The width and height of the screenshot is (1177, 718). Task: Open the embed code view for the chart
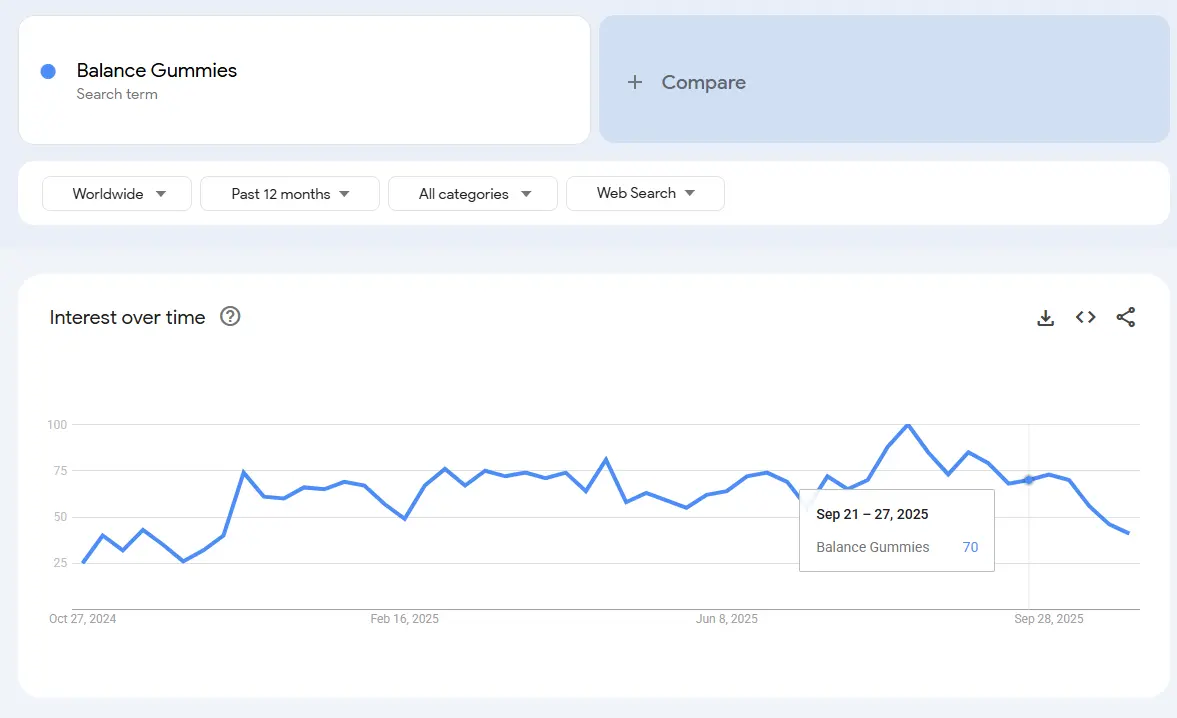coord(1085,317)
